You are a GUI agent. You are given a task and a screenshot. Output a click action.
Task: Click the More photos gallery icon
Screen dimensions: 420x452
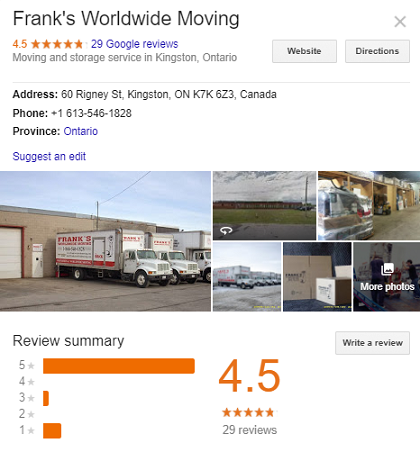tap(387, 269)
